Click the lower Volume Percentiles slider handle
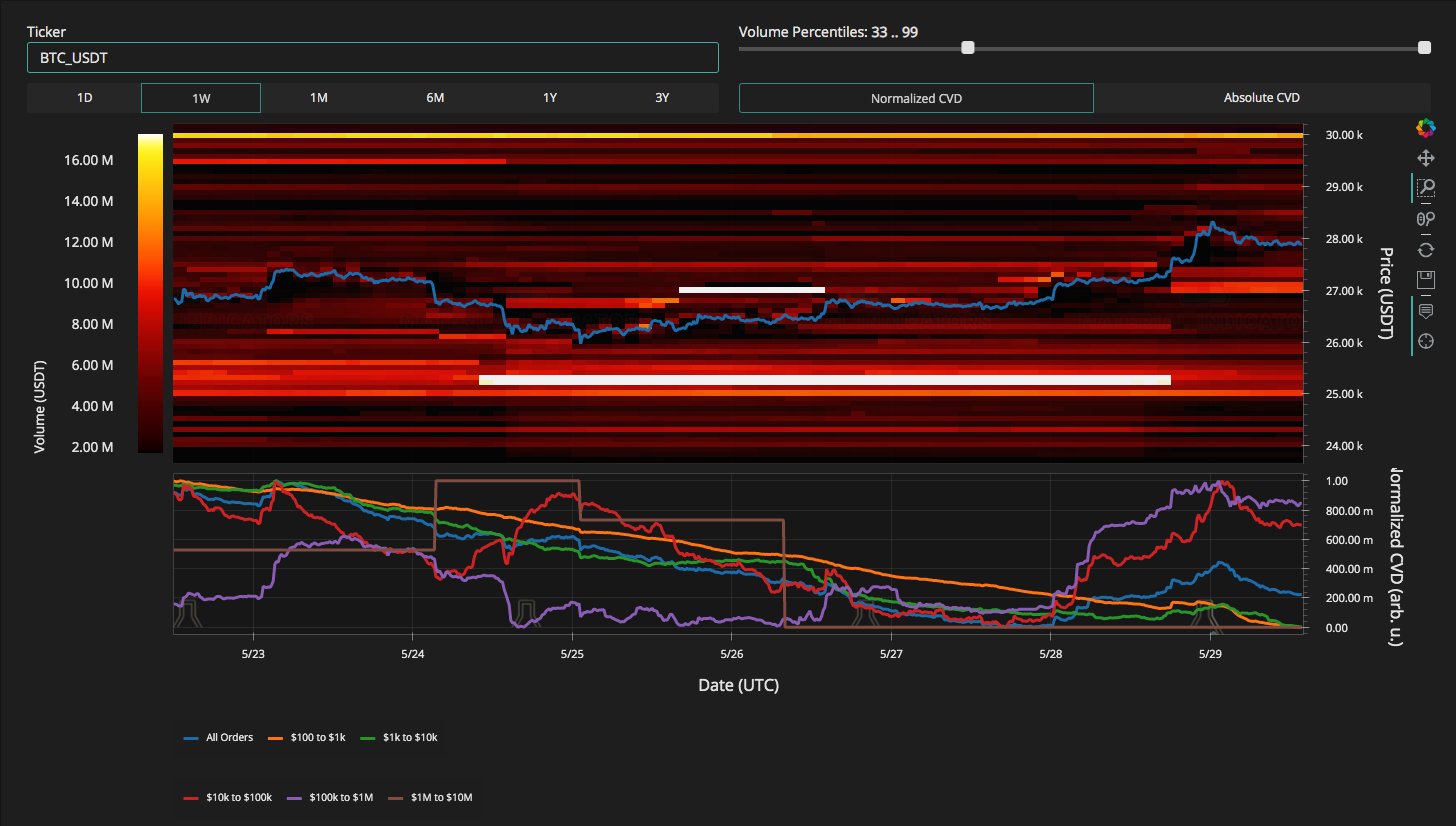The width and height of the screenshot is (1456, 826). (x=967, y=48)
